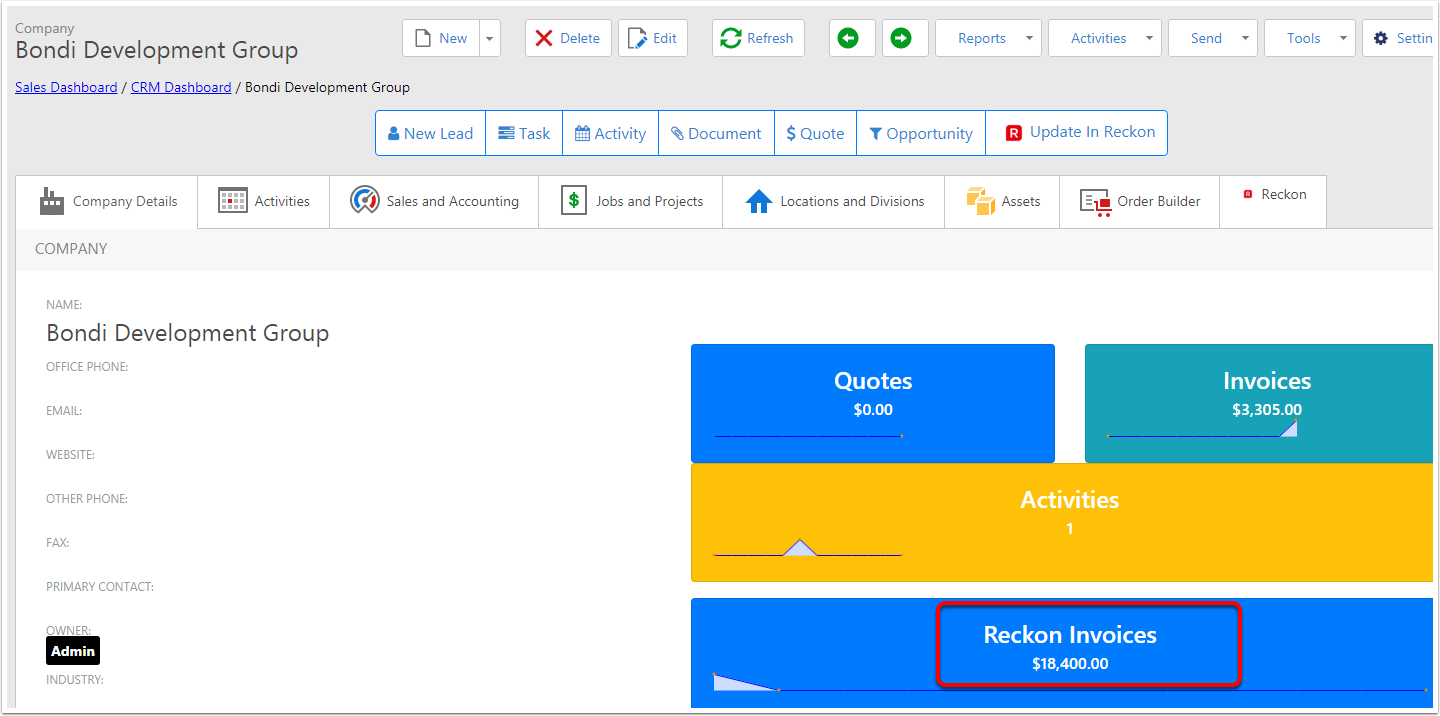Viewport: 1440px width, 716px height.
Task: Click the factory icon on Company Details tab
Action: point(52,201)
